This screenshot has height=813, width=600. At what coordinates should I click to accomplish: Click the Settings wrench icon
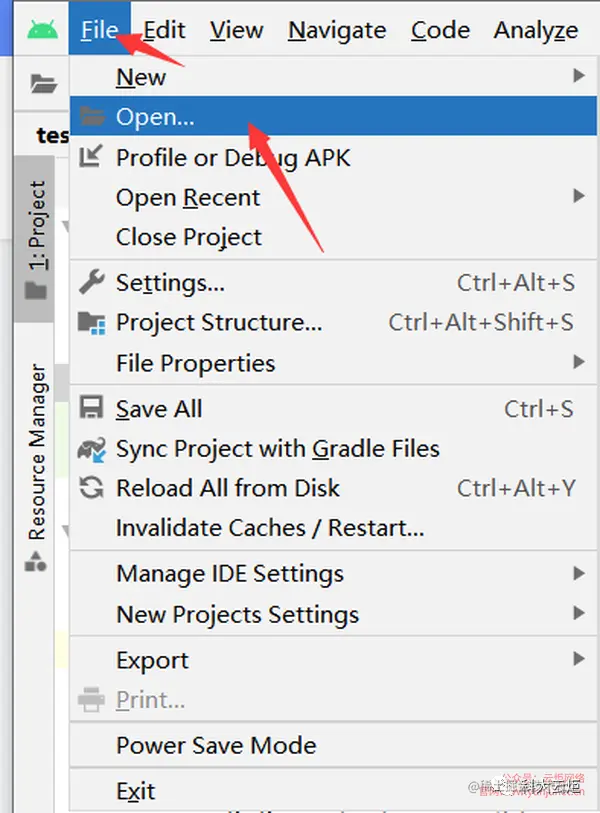point(92,283)
